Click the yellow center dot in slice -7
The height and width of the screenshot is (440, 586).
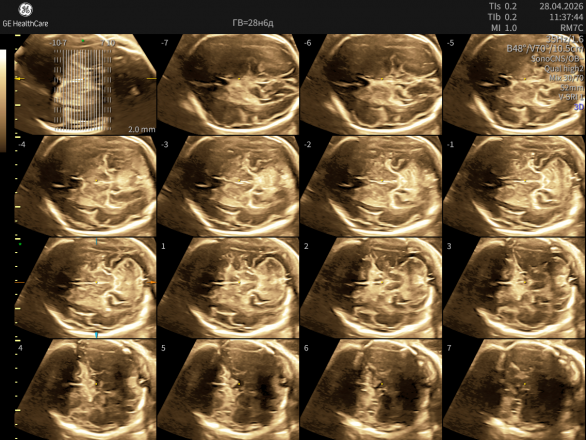pyautogui.click(x=239, y=79)
